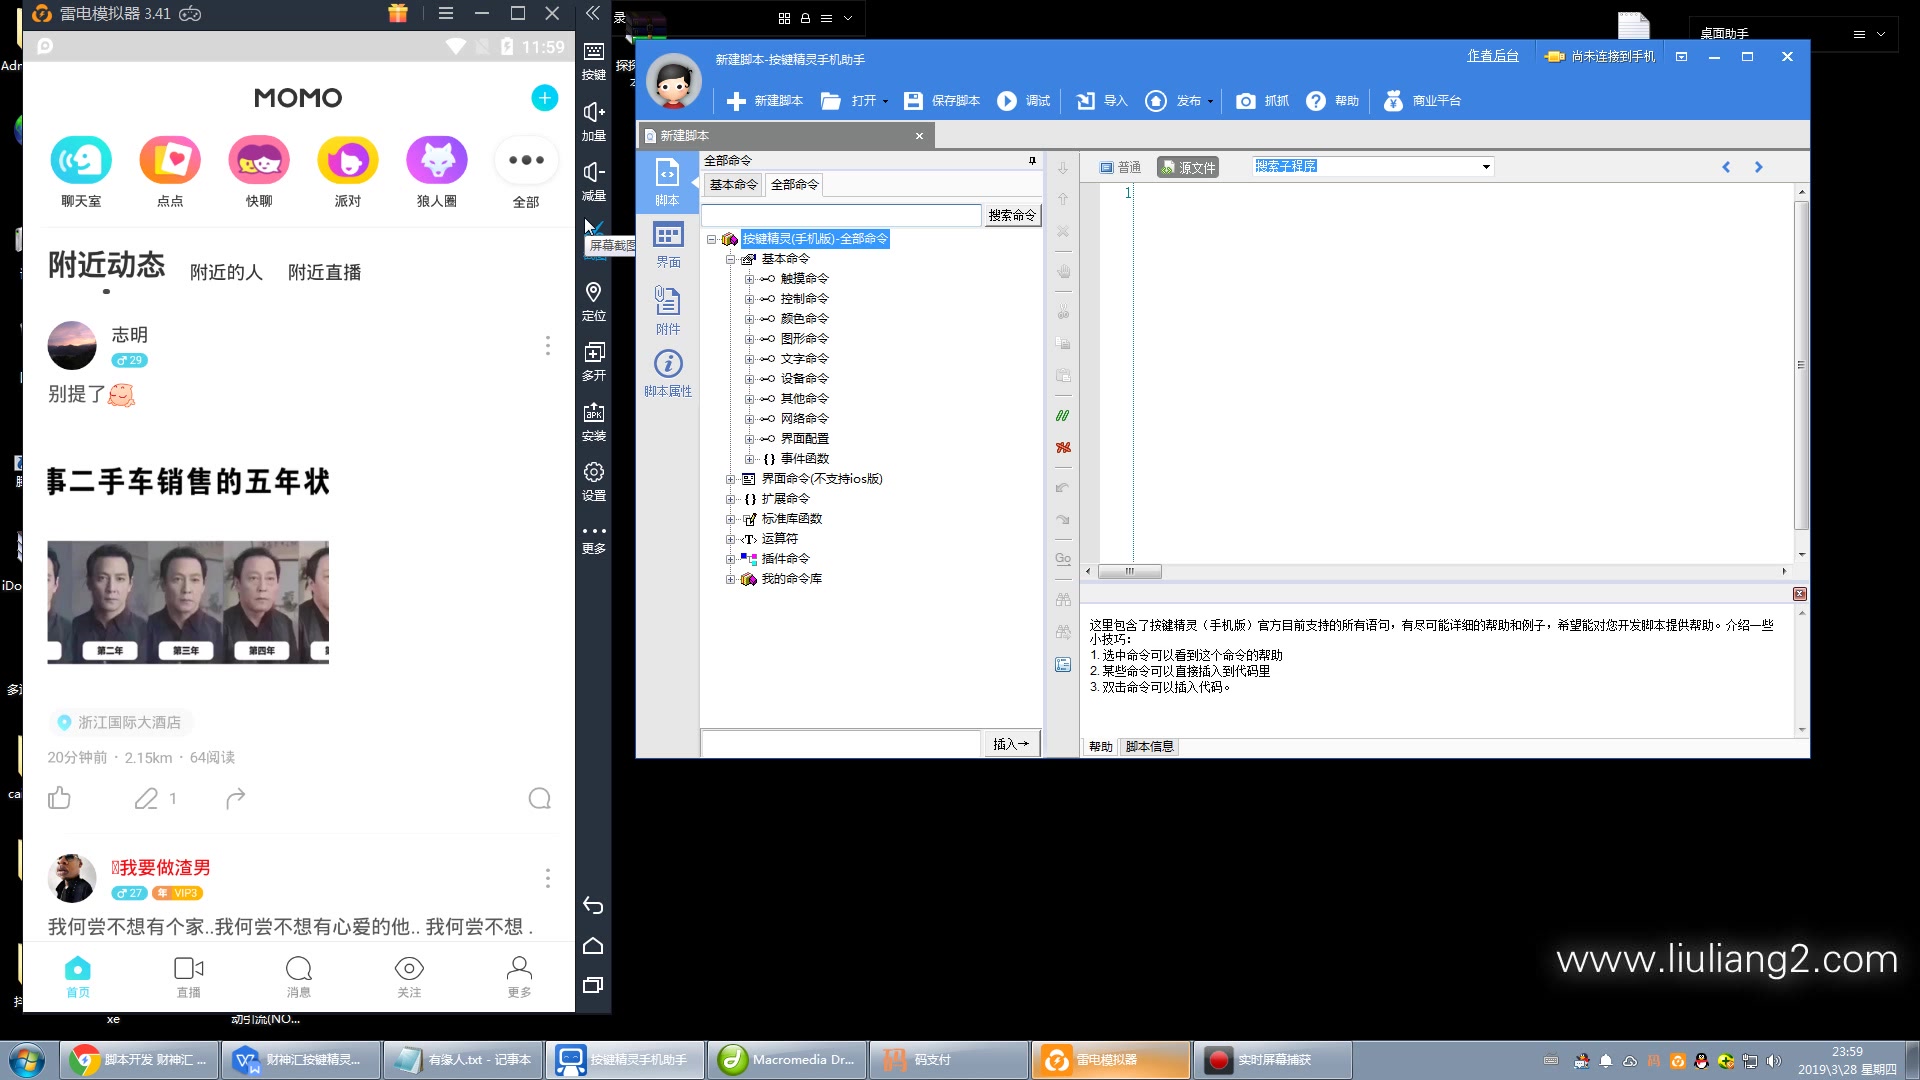Select the 附近的人 tab in MOMO

click(x=226, y=273)
